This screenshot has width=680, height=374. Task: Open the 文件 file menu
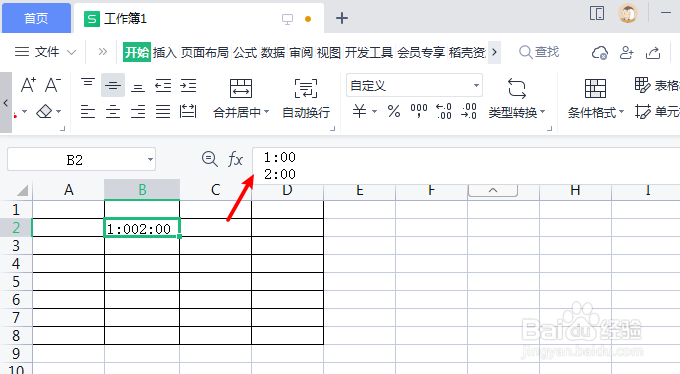(x=46, y=52)
